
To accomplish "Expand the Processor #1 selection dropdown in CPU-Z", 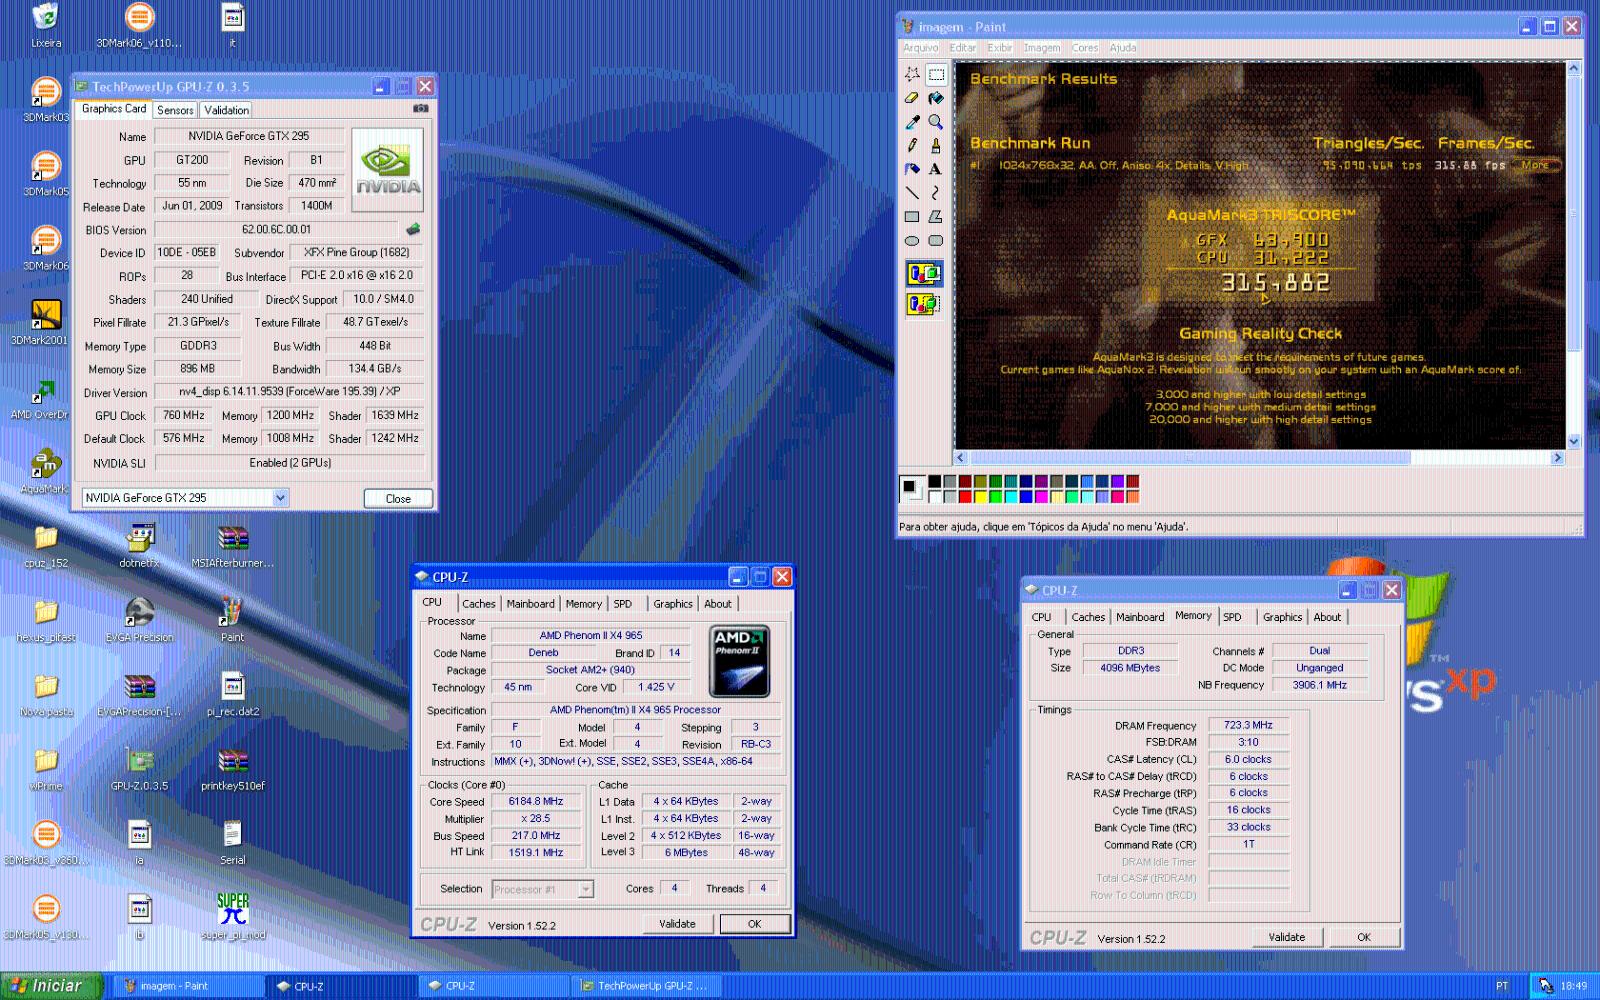I will pos(586,889).
